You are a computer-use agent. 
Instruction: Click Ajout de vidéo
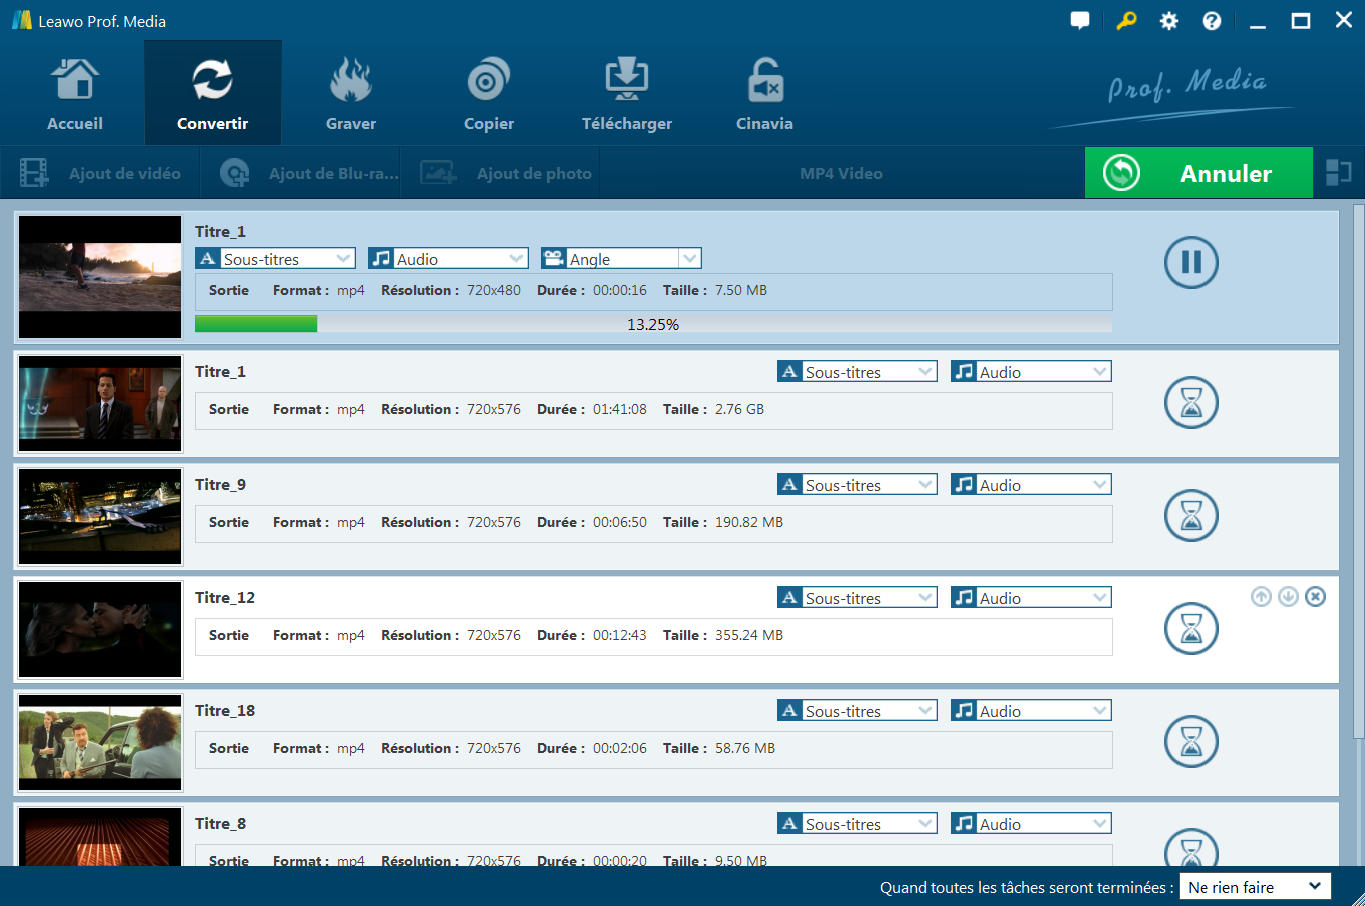(101, 173)
